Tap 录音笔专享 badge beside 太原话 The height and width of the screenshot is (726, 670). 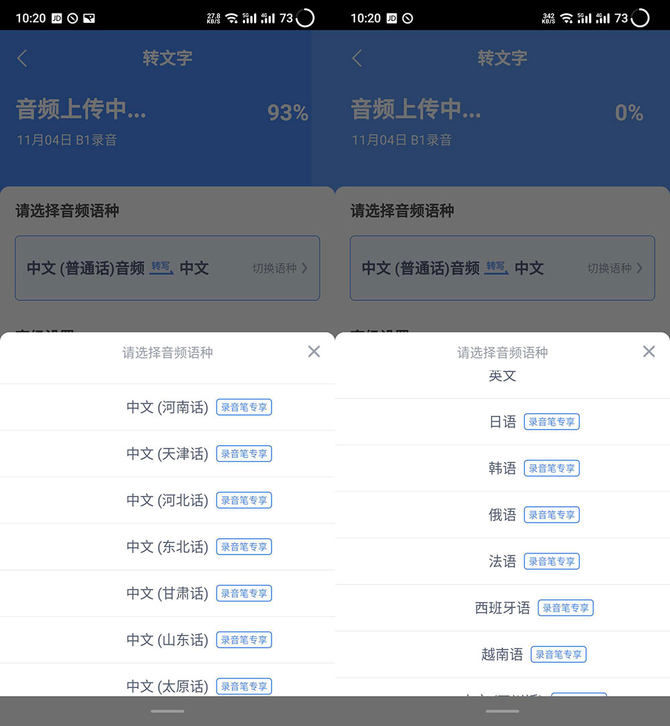(244, 686)
